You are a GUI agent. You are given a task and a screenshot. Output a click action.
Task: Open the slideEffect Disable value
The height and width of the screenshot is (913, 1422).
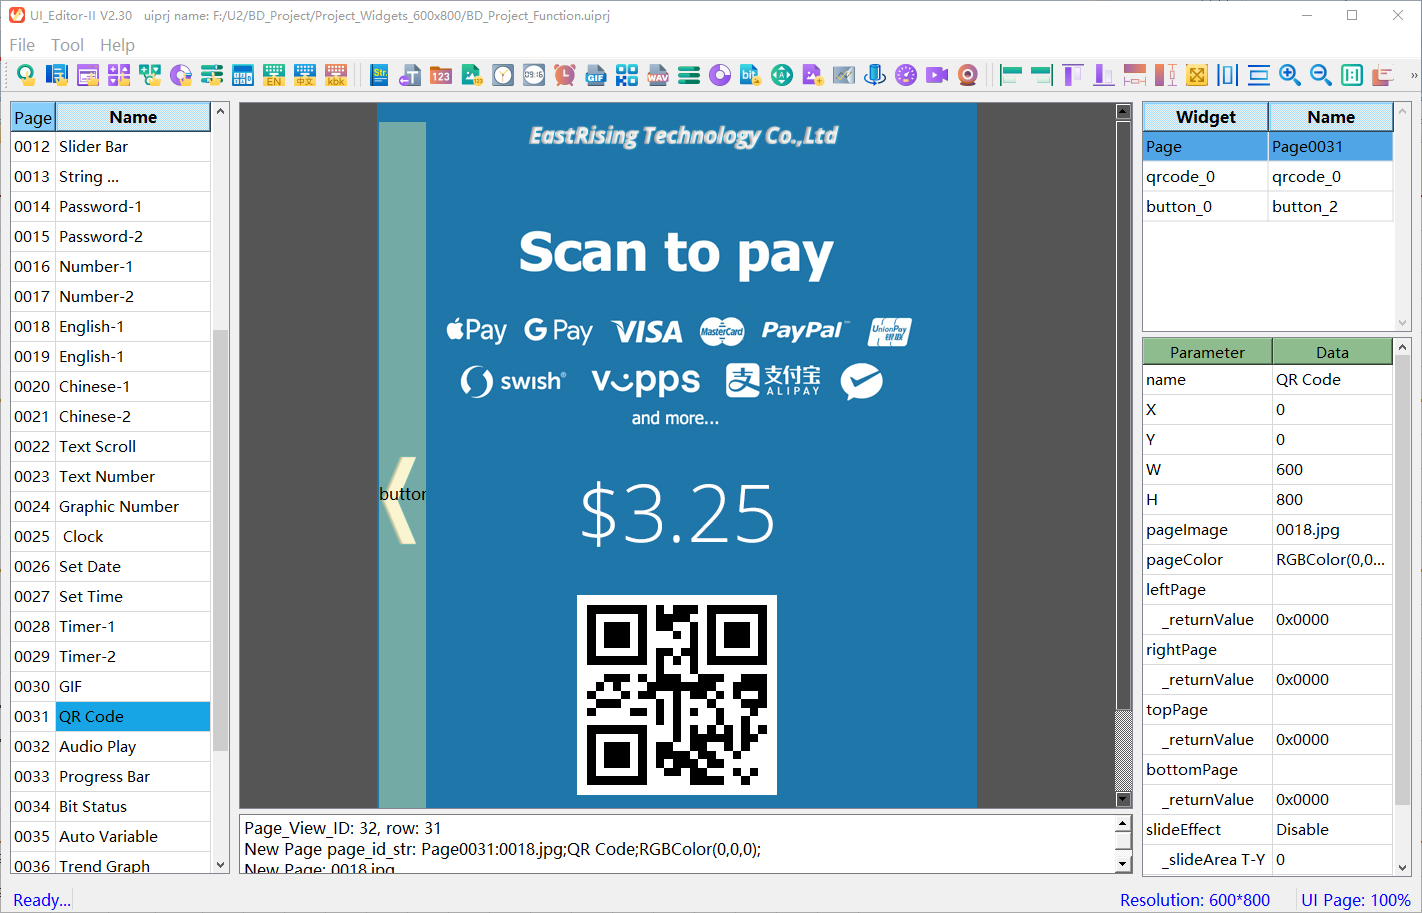click(1332, 830)
